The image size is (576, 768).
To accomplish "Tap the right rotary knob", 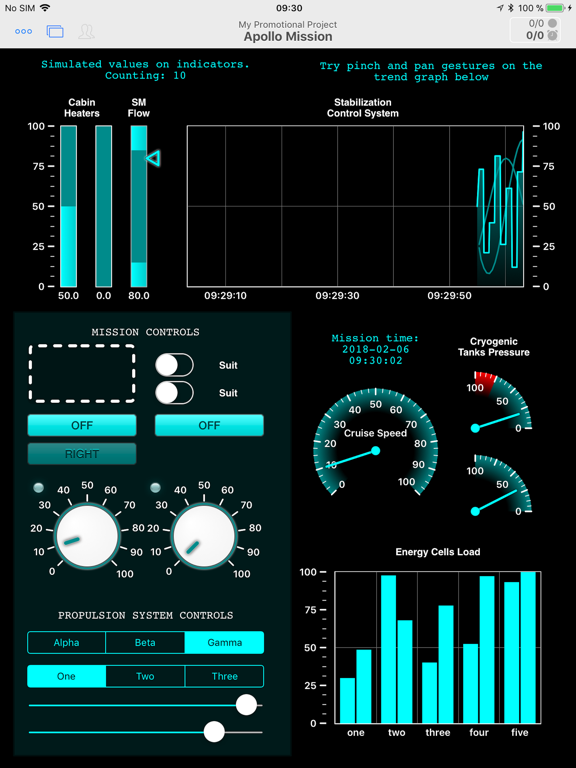I will [204, 536].
